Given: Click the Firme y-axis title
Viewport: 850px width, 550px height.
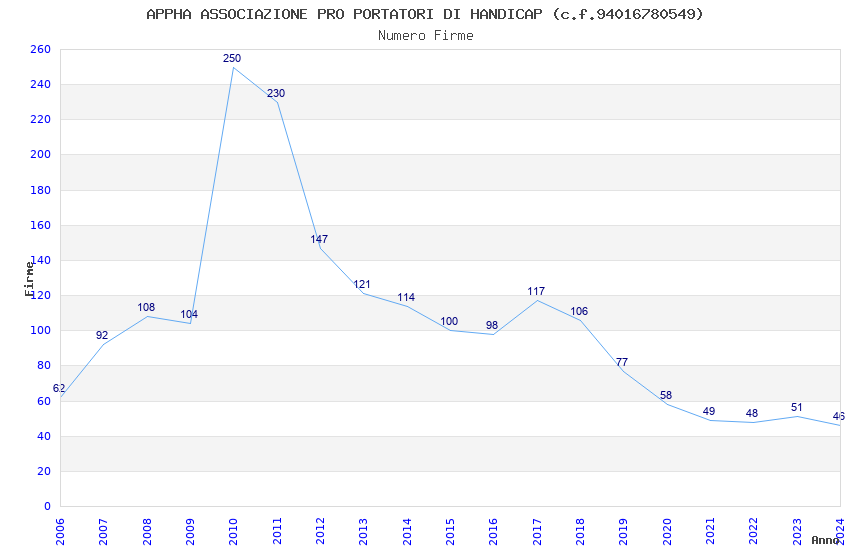Looking at the screenshot, I should point(29,279).
